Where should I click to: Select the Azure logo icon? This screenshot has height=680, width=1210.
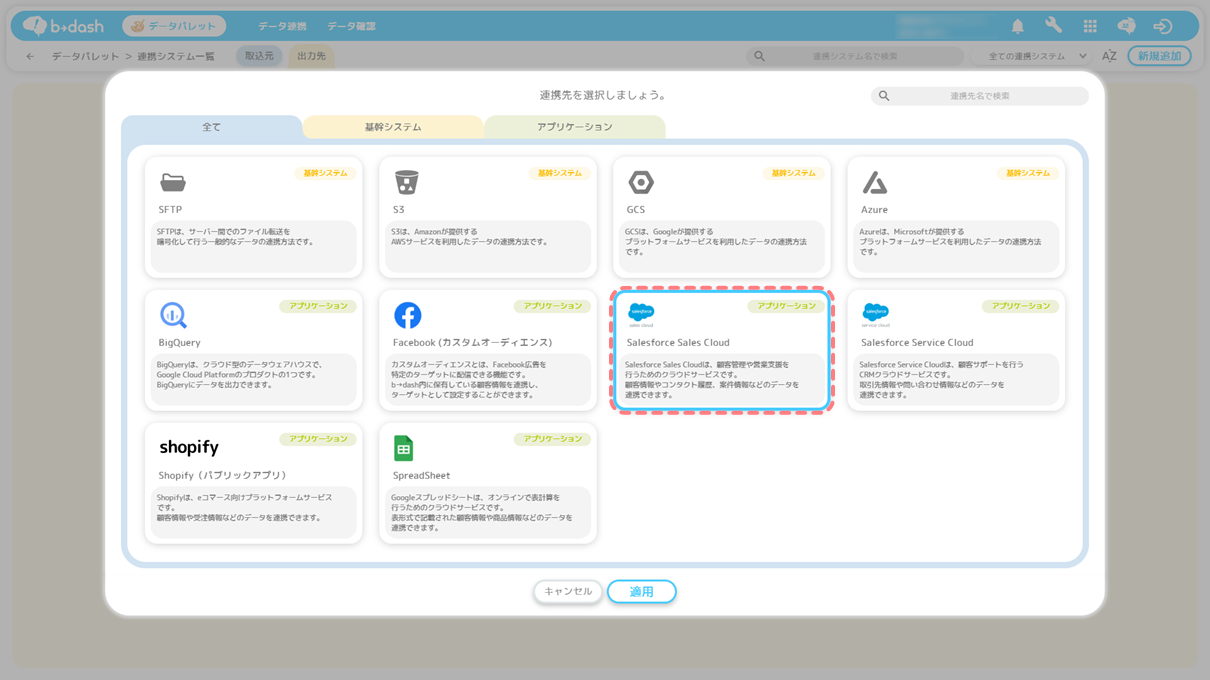coord(875,182)
